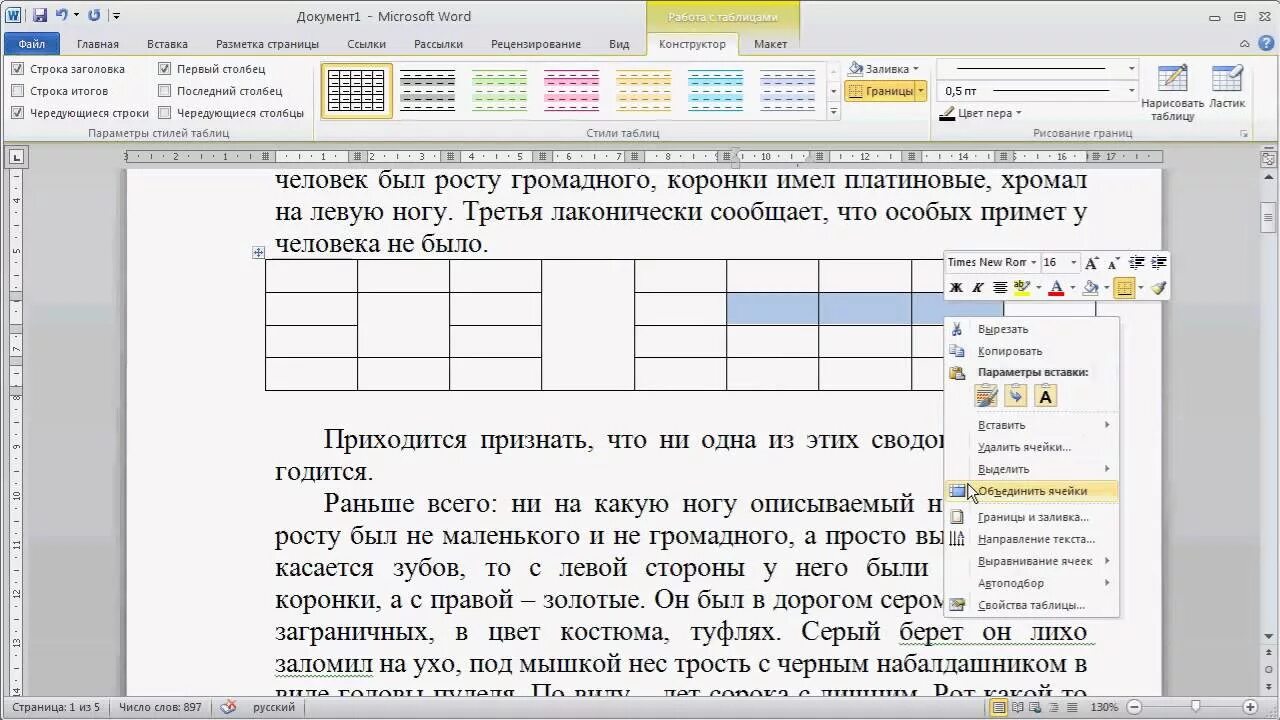1280x720 pixels.
Task: Enable Чередующиеся столбцы checkbox
Action: pyautogui.click(x=164, y=113)
